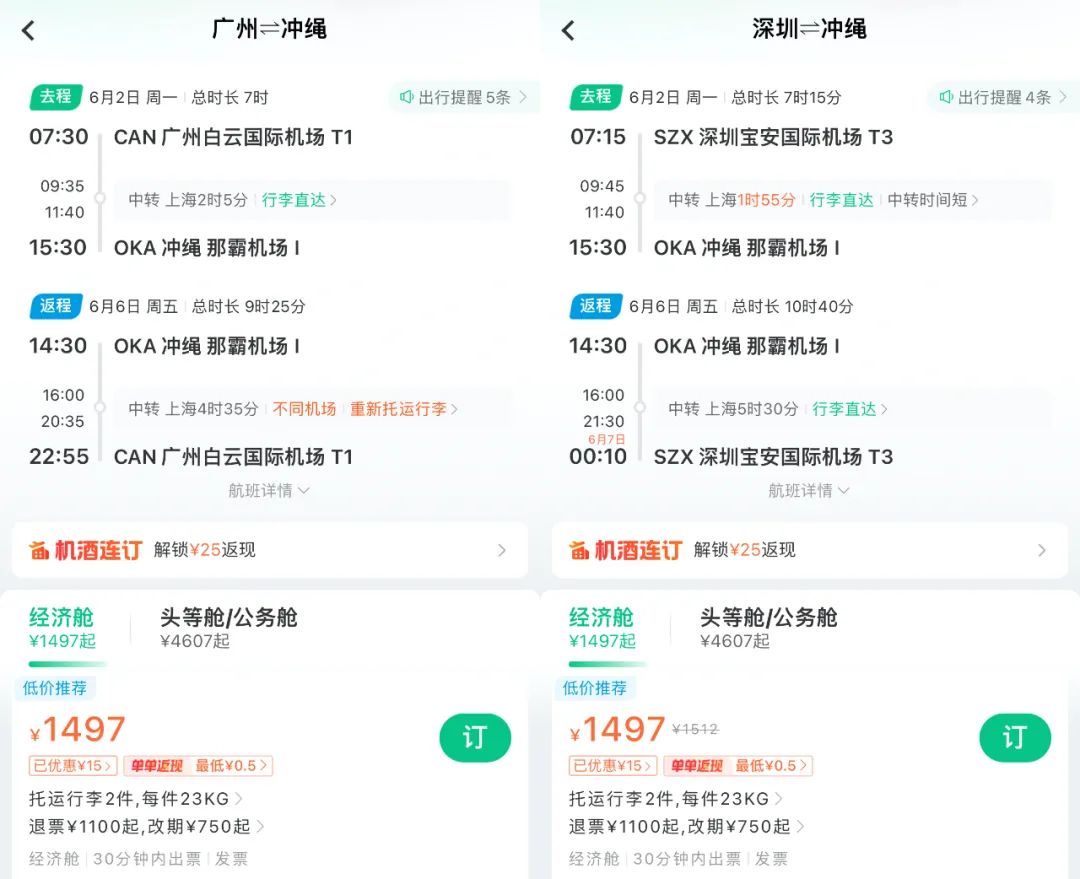1080x879 pixels.
Task: Tap 去程 badge in Shenzhen panel
Action: pos(596,96)
